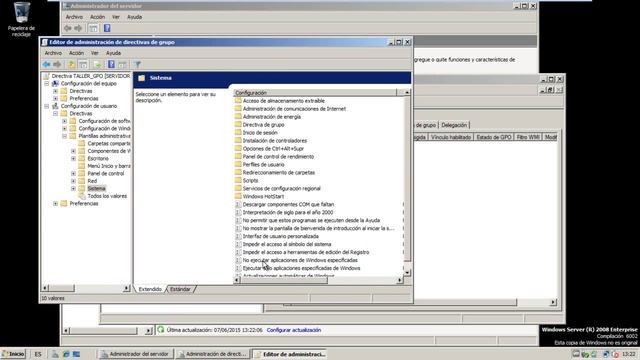The height and width of the screenshot is (360, 640).
Task: Click the system clock showing 13:22
Action: (x=629, y=354)
